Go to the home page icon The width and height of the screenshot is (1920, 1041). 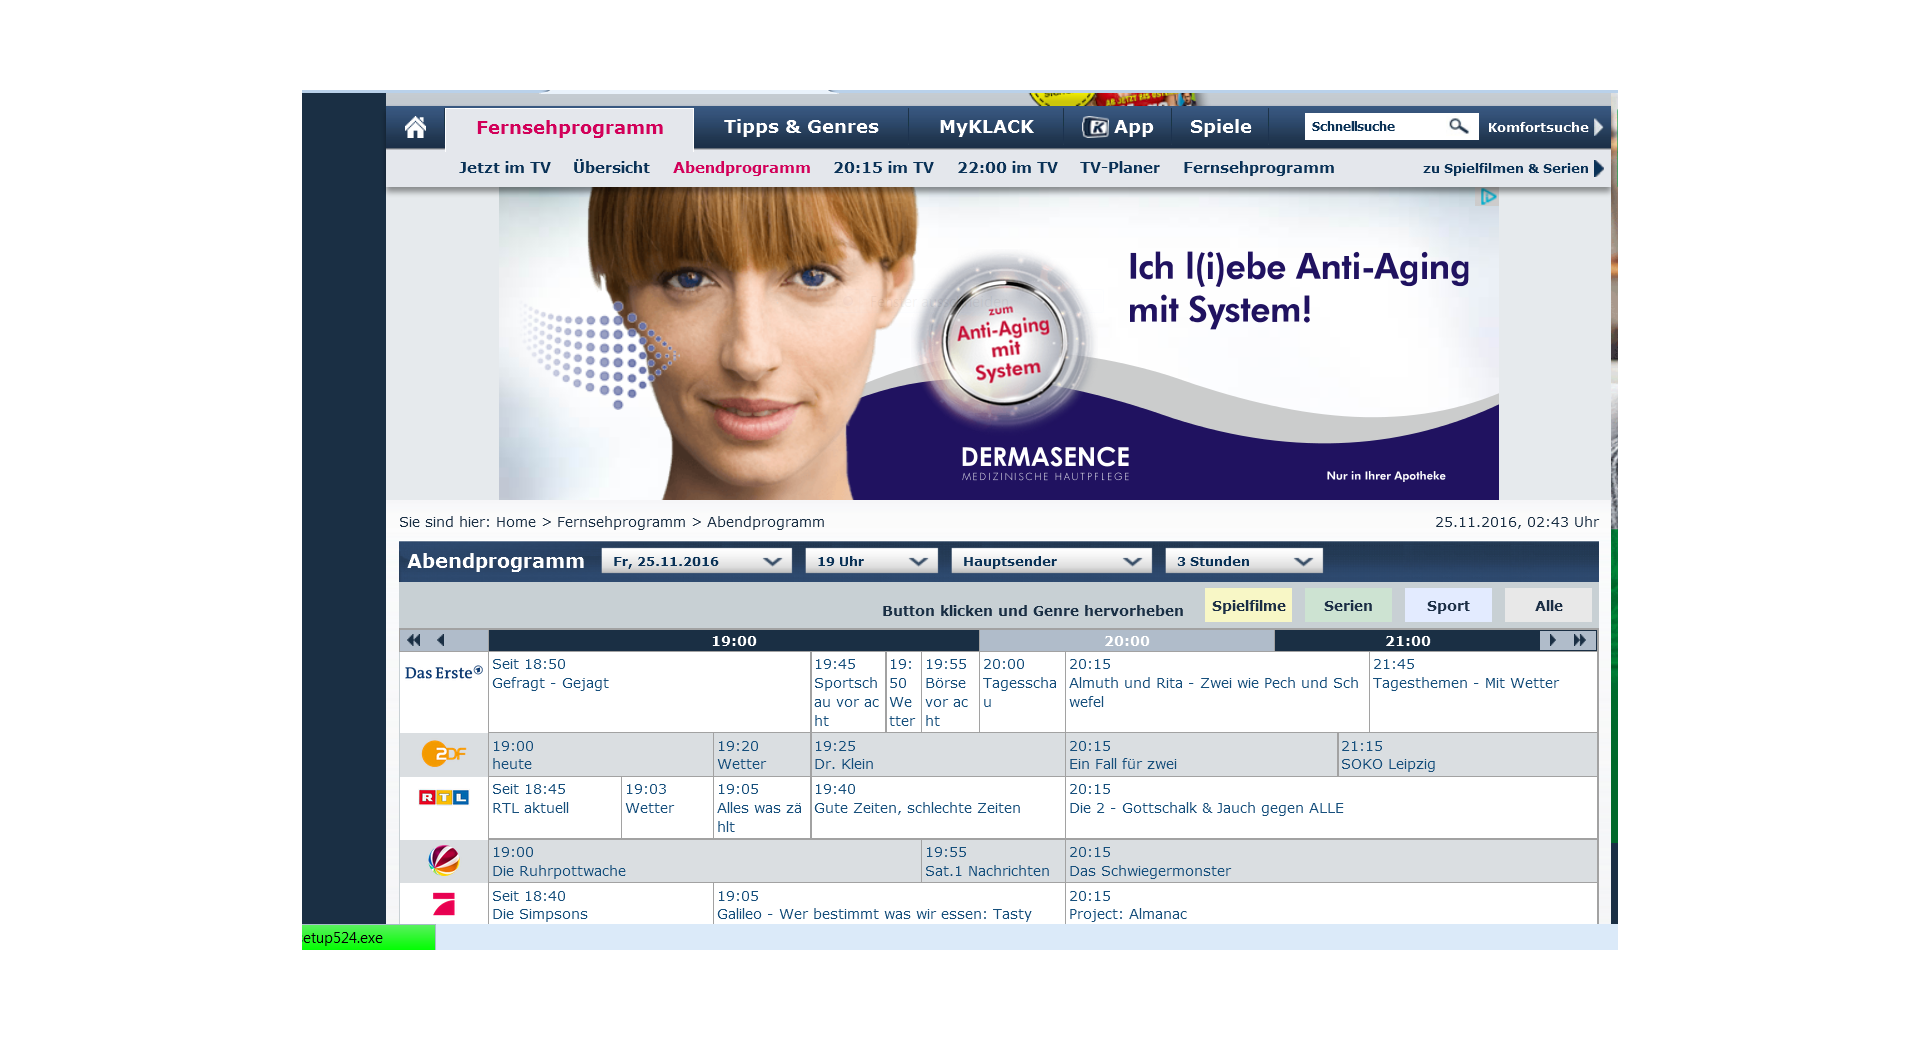415,127
